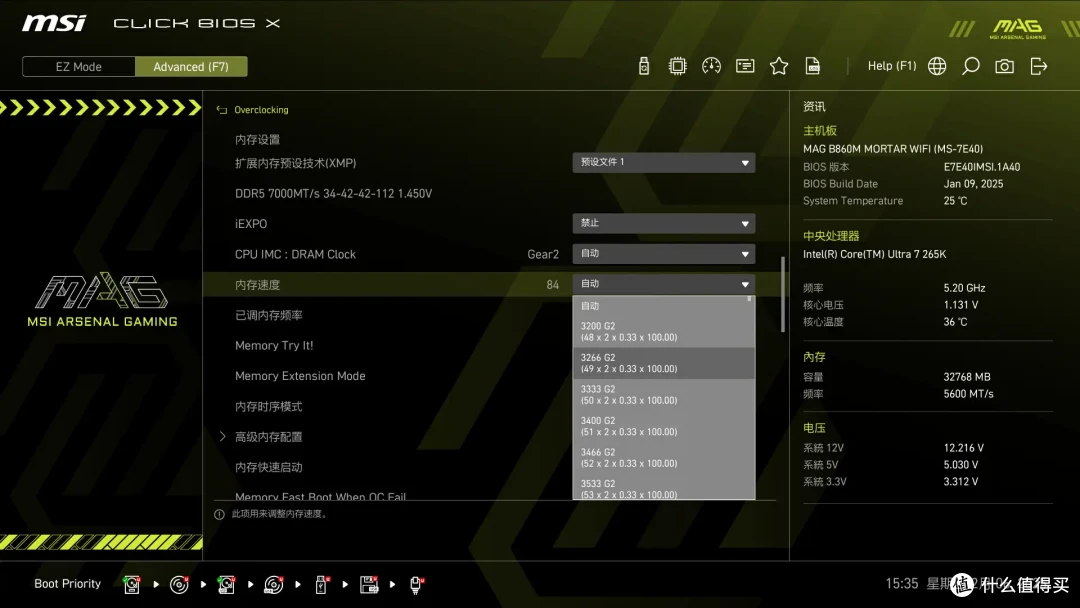
Task: Open the search magnifier icon
Action: tap(970, 66)
